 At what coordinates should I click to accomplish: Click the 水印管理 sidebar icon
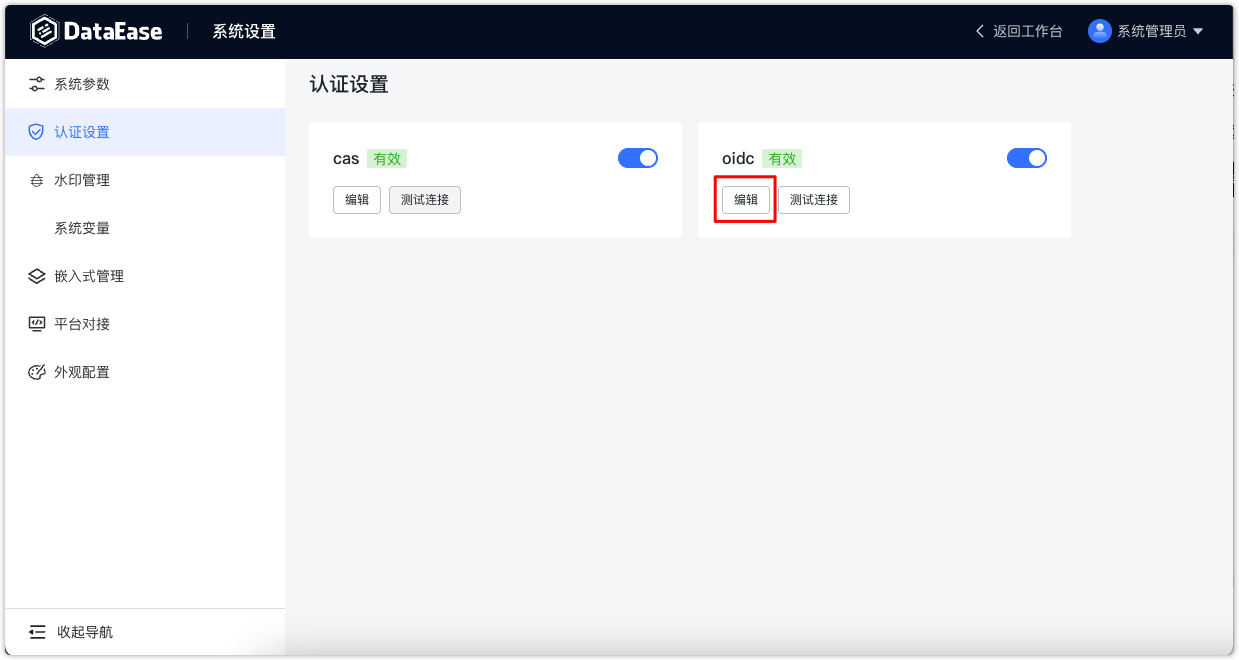35,180
